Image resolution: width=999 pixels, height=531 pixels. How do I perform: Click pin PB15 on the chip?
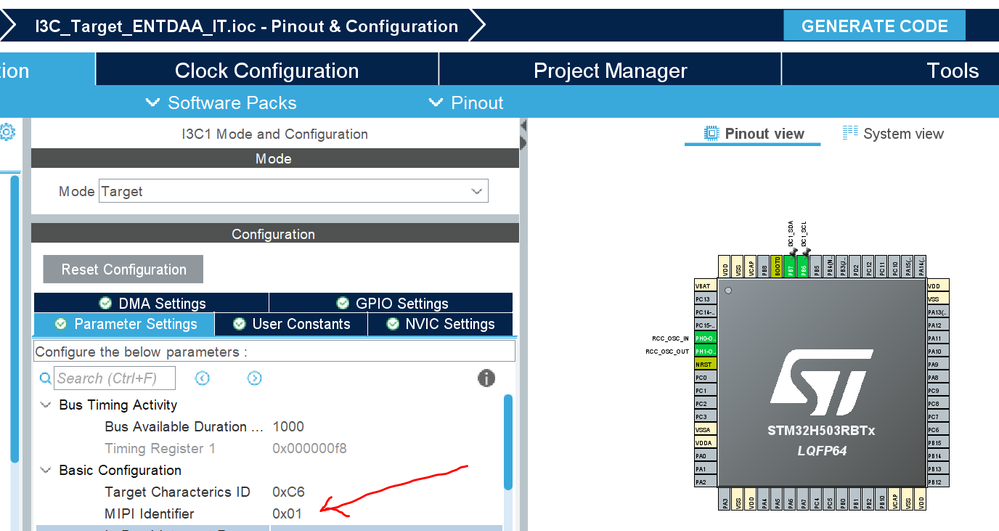click(938, 442)
